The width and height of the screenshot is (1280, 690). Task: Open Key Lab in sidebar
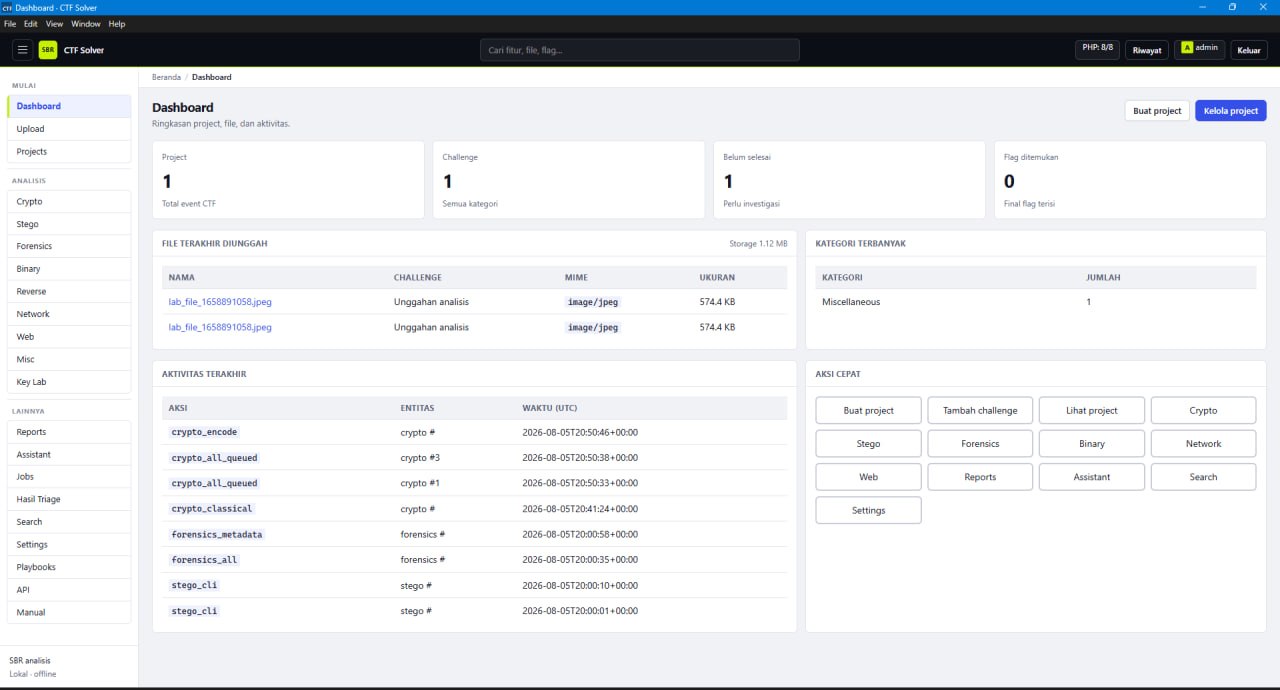click(x=69, y=382)
